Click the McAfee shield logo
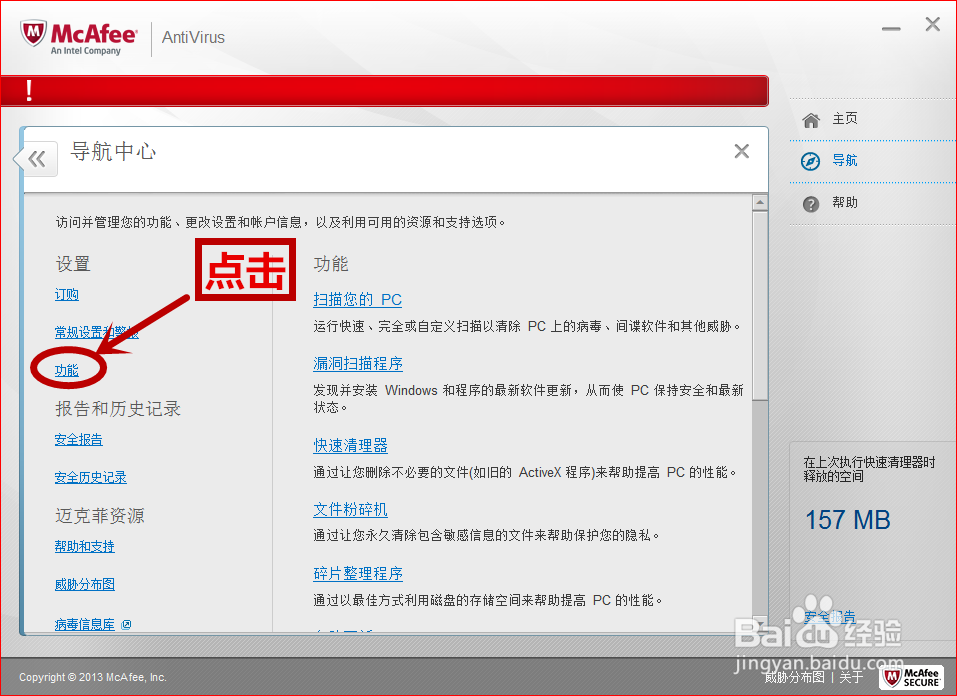 coord(33,34)
